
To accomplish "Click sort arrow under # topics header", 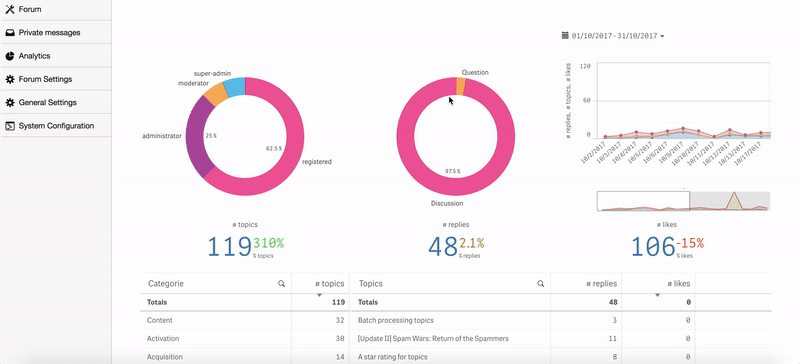I will pyautogui.click(x=319, y=296).
